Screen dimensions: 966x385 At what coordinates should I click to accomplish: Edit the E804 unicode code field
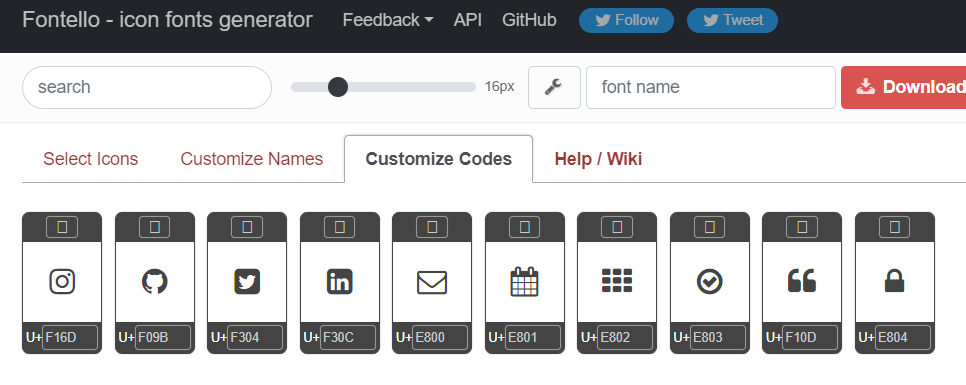pyautogui.click(x=903, y=338)
